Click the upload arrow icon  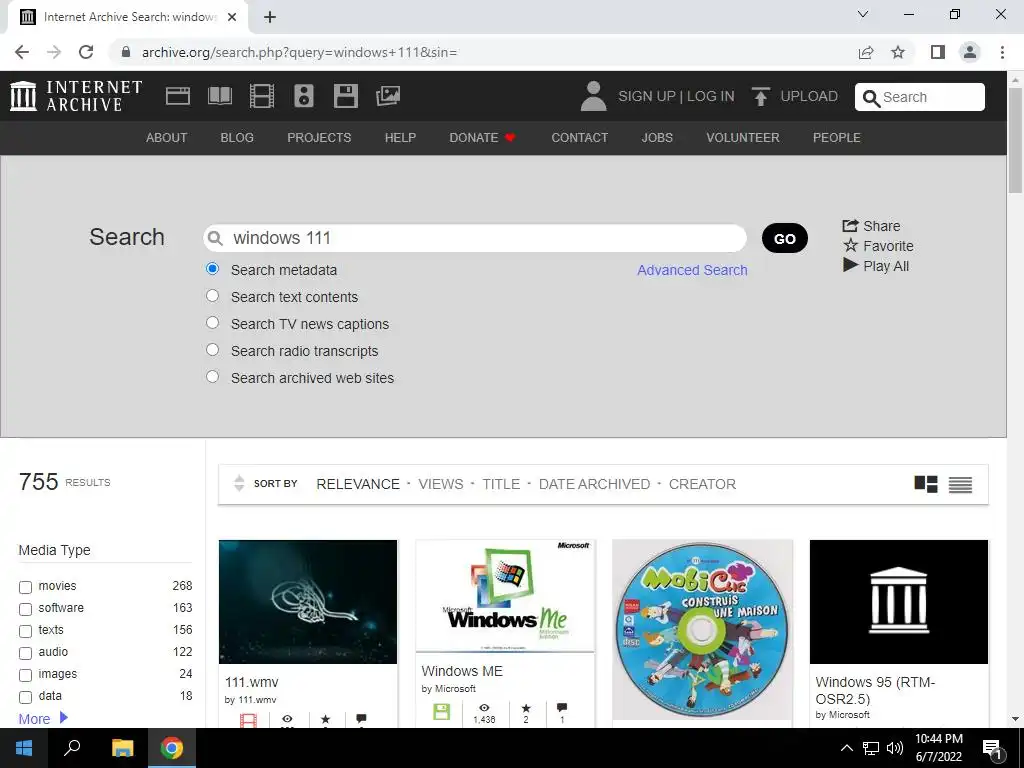[760, 96]
